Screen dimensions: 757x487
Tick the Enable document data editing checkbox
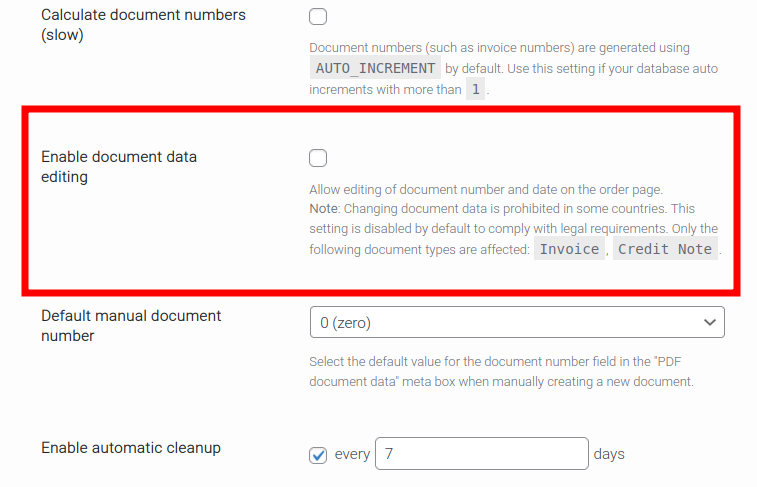(x=318, y=157)
